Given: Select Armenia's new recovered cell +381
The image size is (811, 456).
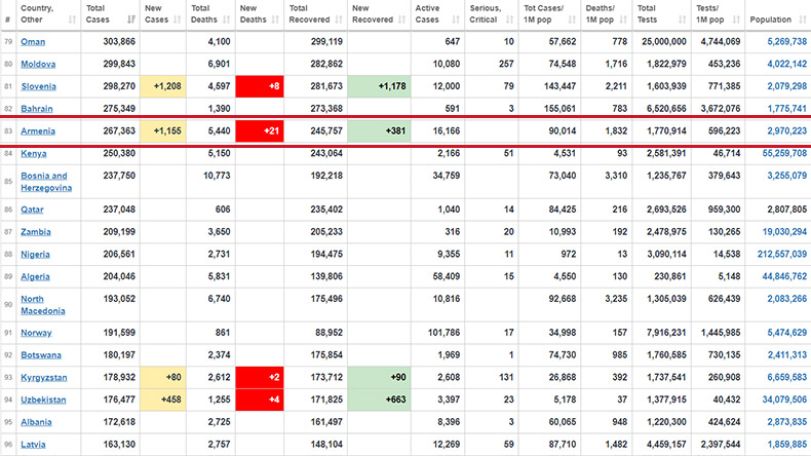Looking at the screenshot, I should pos(379,131).
